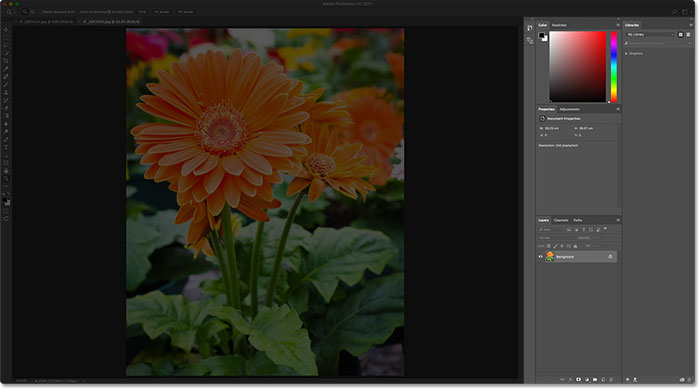Switch Libraries to grid view
This screenshot has height=390, width=700.
[x=680, y=34]
